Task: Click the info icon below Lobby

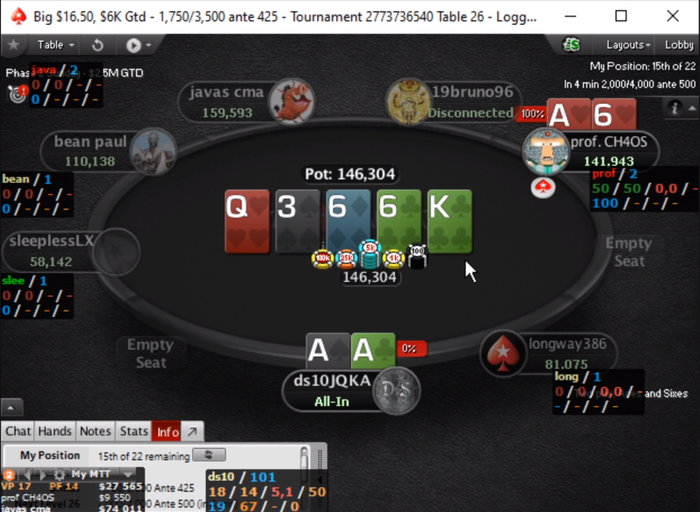Action: tap(675, 108)
